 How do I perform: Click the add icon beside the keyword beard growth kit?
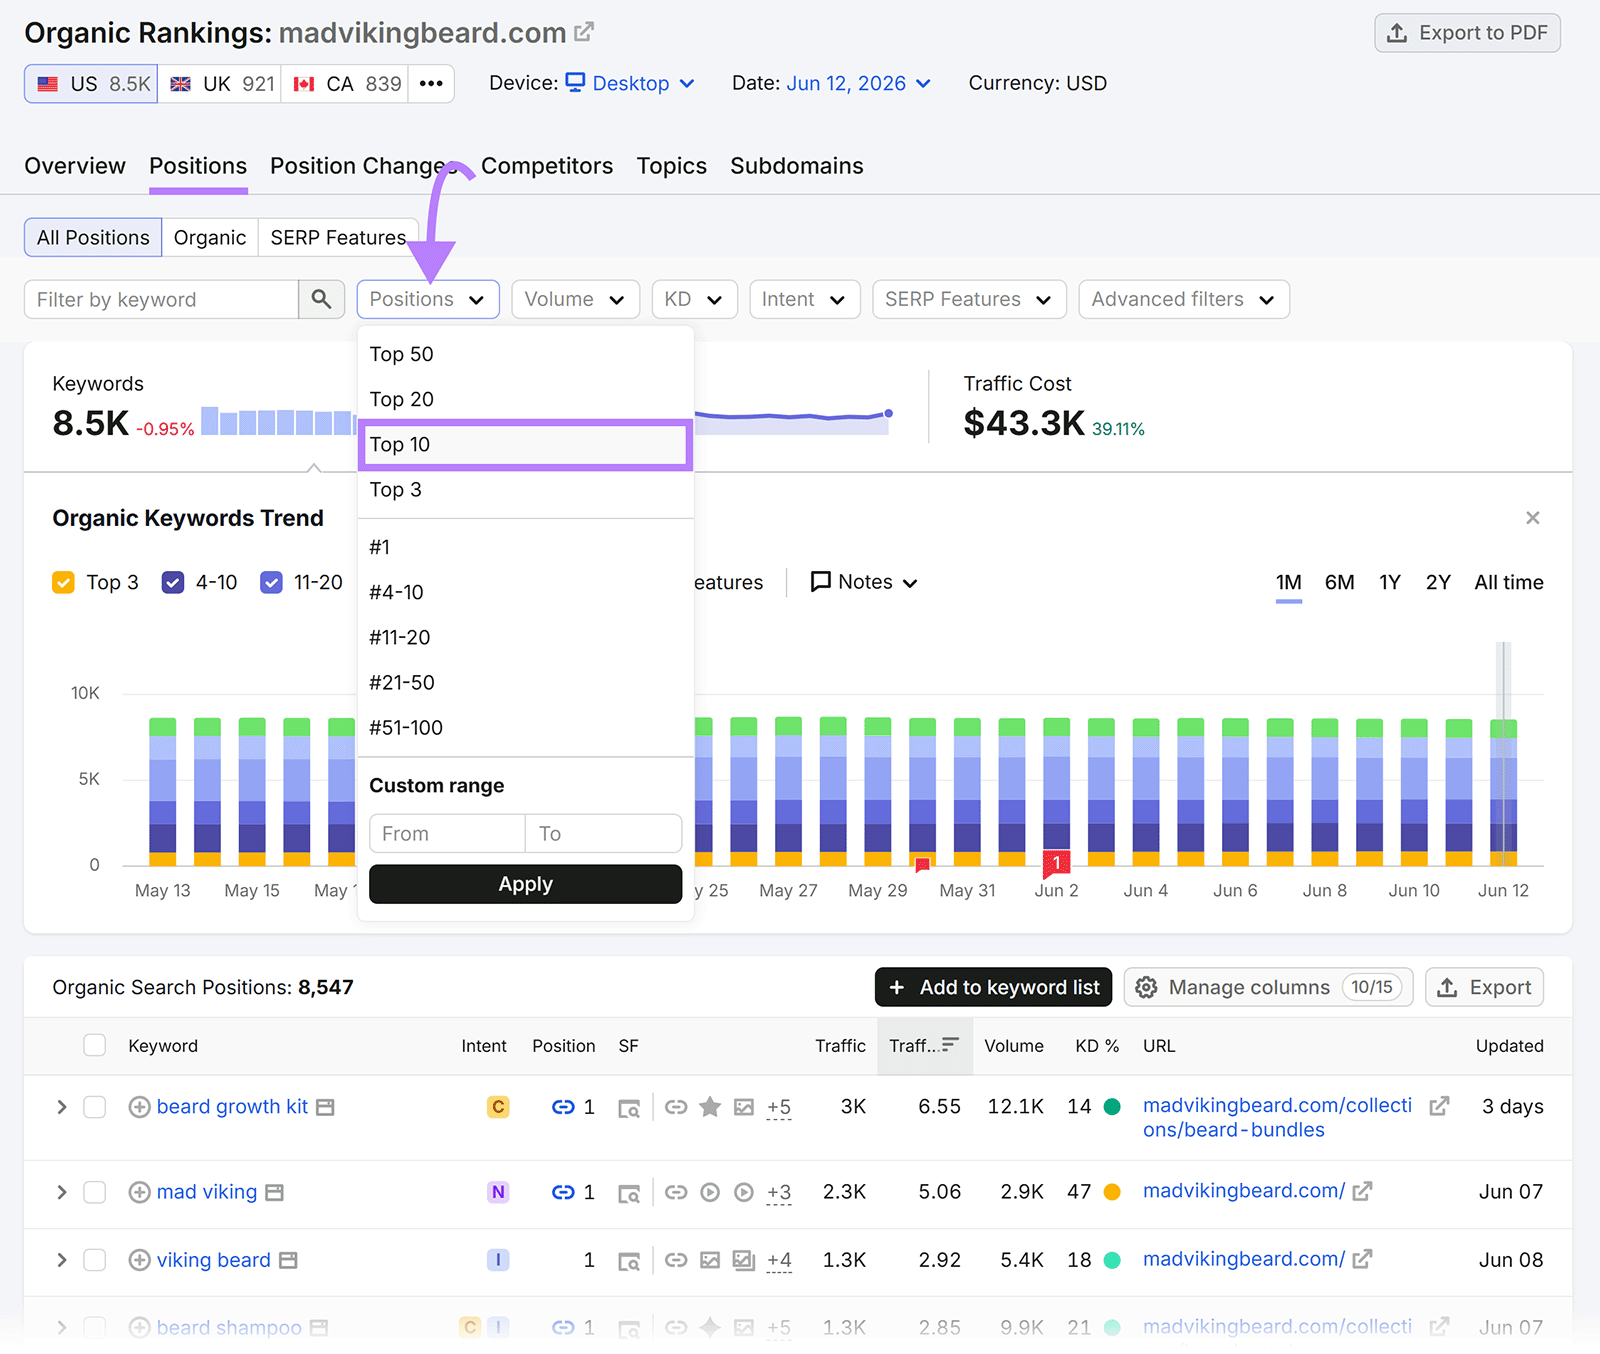(140, 1107)
